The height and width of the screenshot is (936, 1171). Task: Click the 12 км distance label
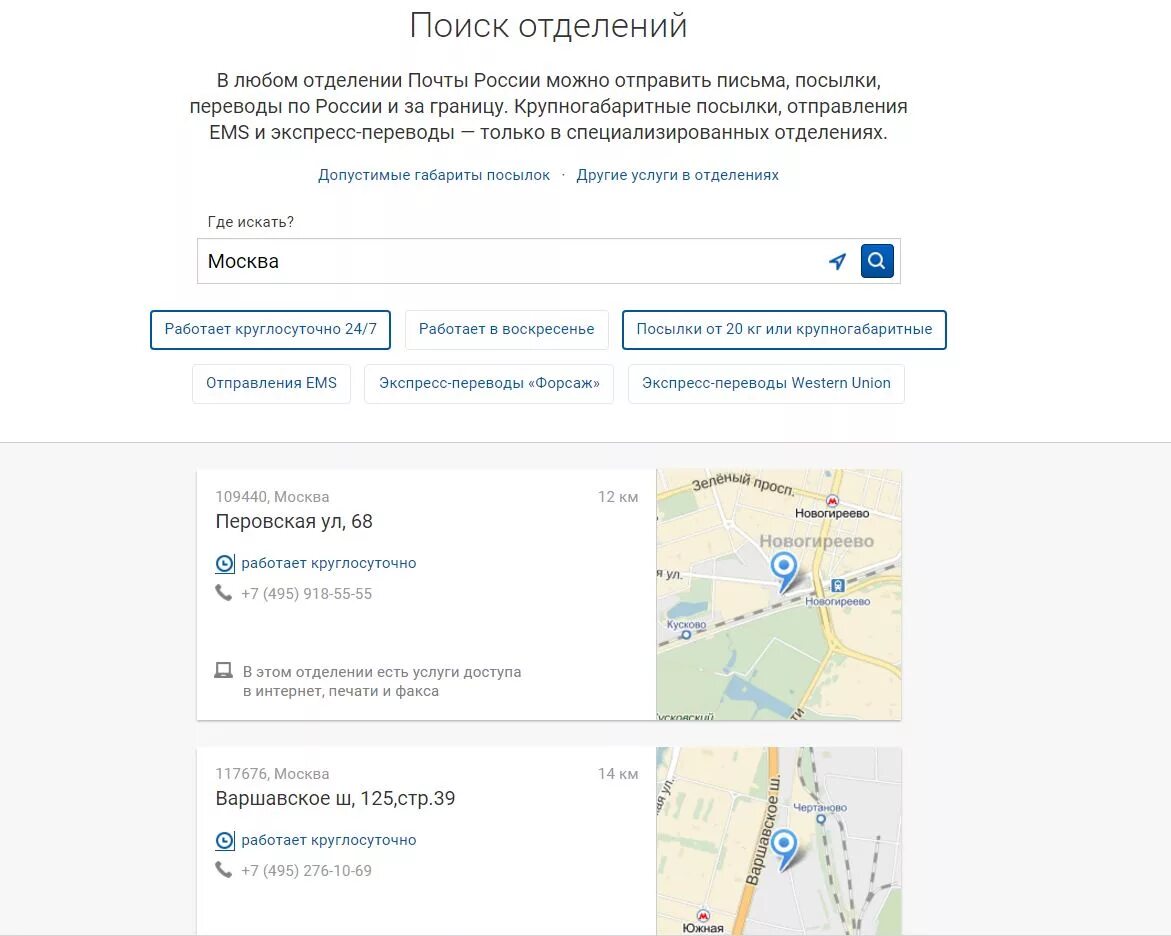618,497
